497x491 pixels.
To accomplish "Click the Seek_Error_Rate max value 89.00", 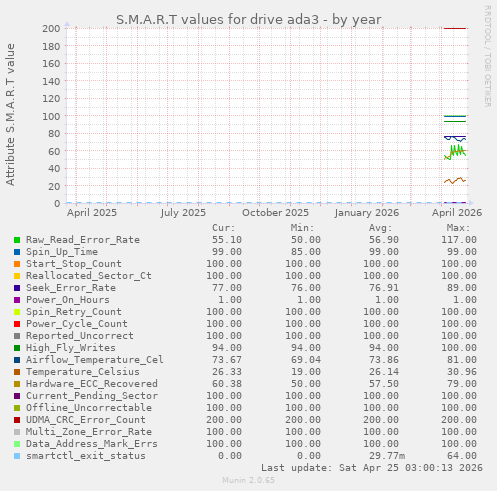I will tap(462, 288).
